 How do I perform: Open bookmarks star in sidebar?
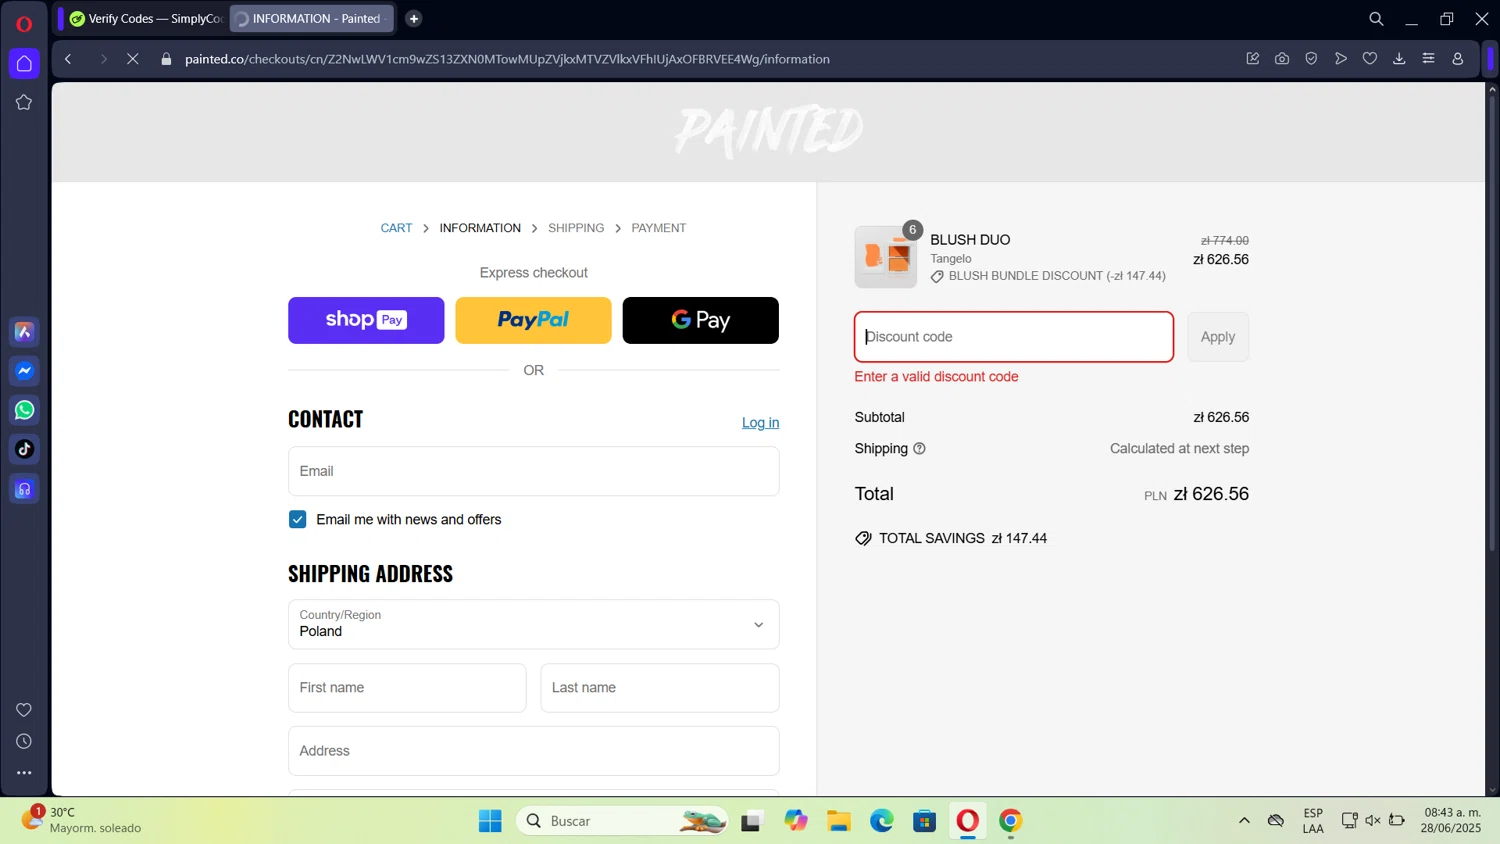(24, 102)
